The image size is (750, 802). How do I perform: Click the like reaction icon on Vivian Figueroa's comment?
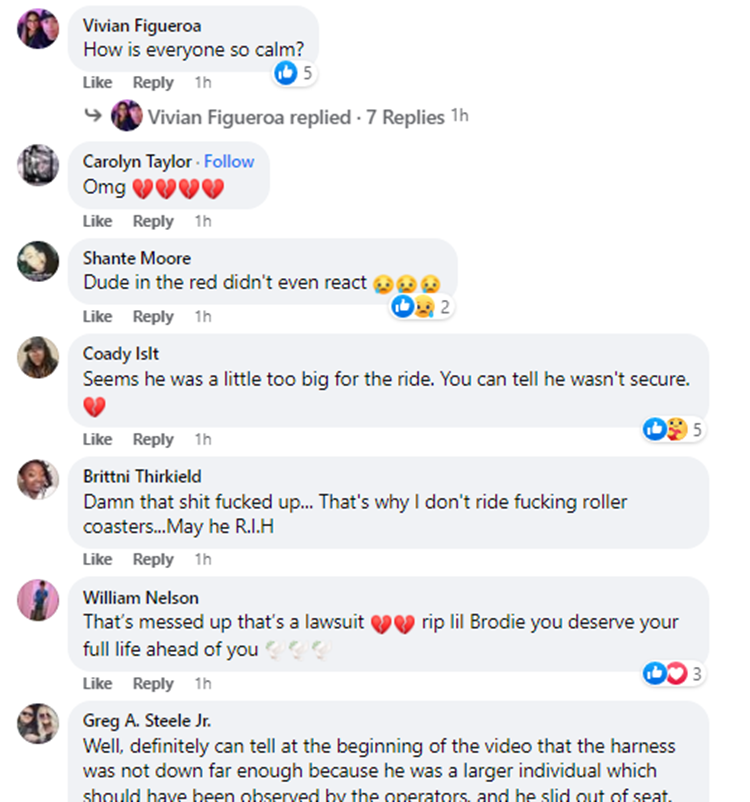coord(286,72)
